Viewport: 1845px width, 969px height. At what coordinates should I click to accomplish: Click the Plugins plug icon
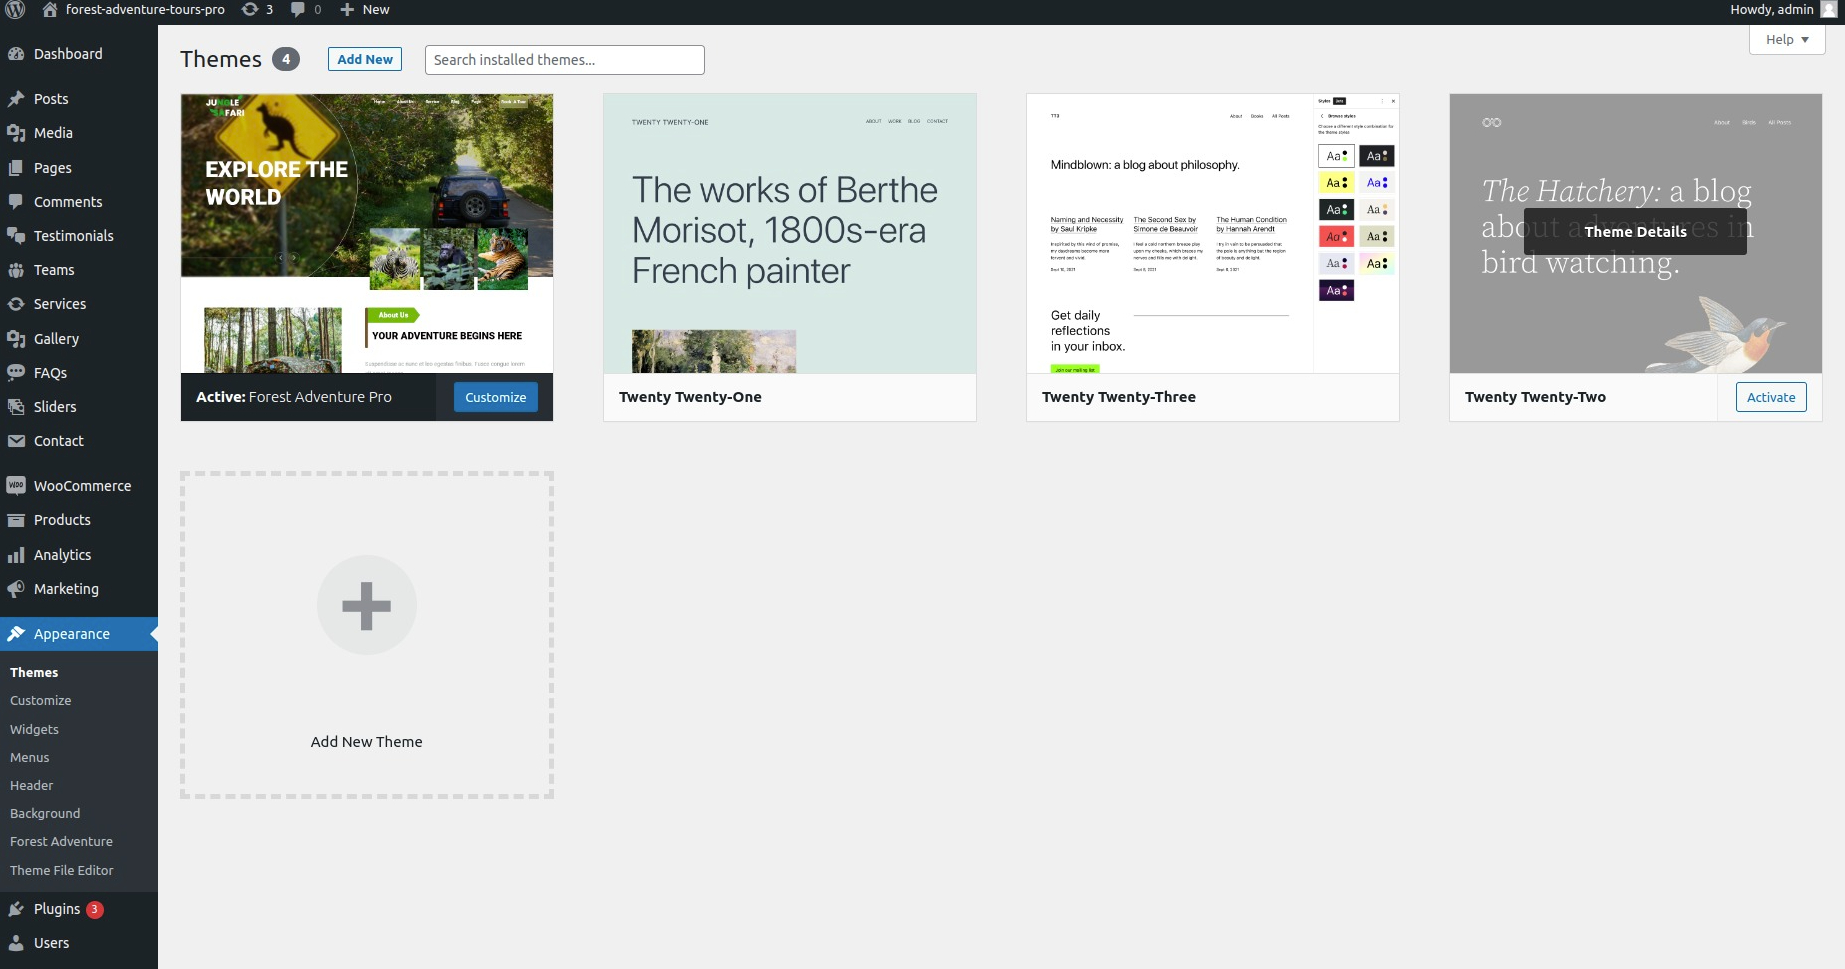tap(16, 909)
